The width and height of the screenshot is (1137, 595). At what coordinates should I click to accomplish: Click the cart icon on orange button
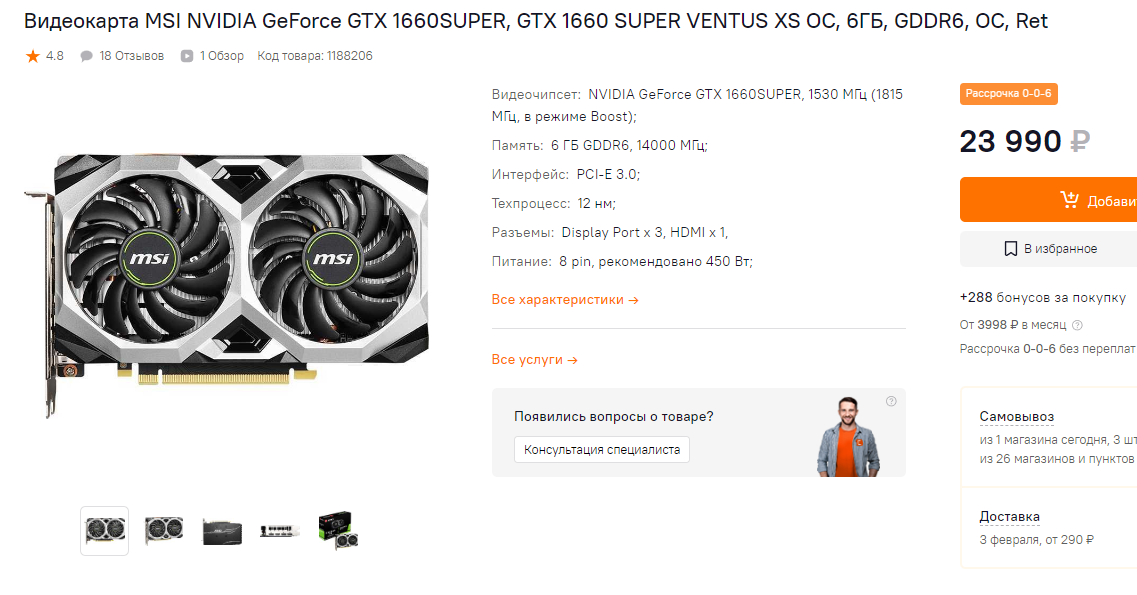1070,199
